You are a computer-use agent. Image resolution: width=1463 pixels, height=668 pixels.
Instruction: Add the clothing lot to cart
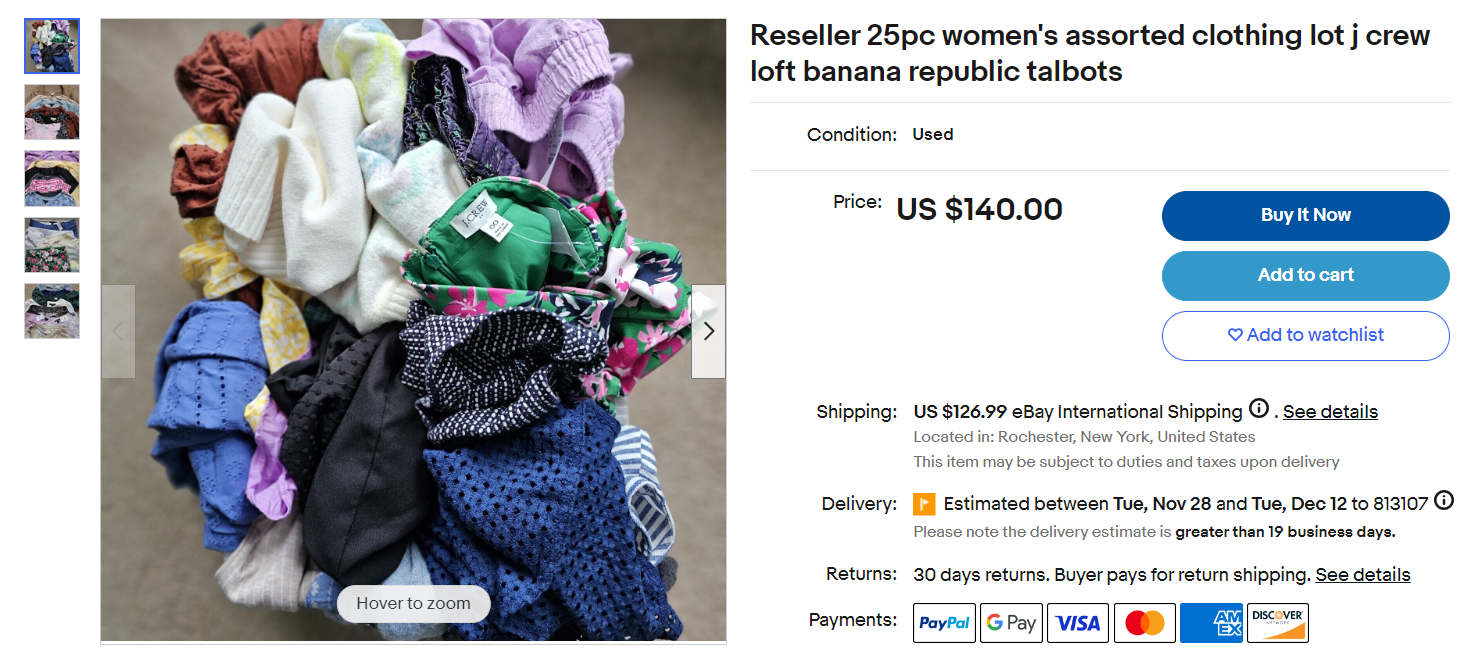pyautogui.click(x=1305, y=275)
